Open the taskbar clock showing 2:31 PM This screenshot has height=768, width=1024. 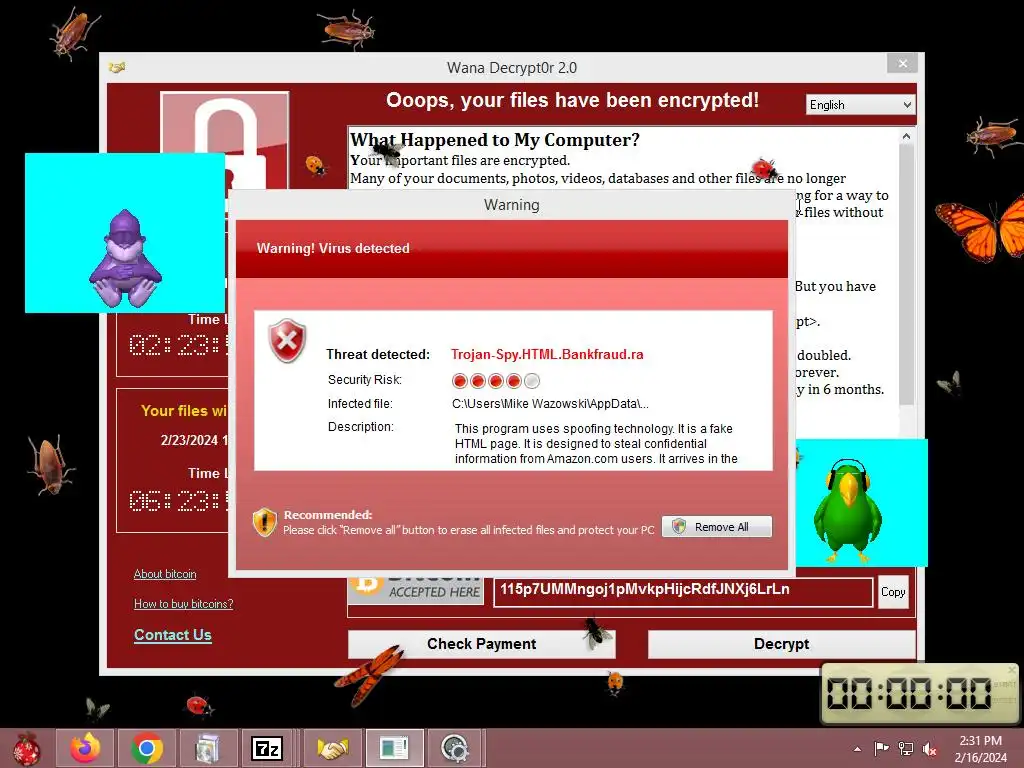(980, 748)
